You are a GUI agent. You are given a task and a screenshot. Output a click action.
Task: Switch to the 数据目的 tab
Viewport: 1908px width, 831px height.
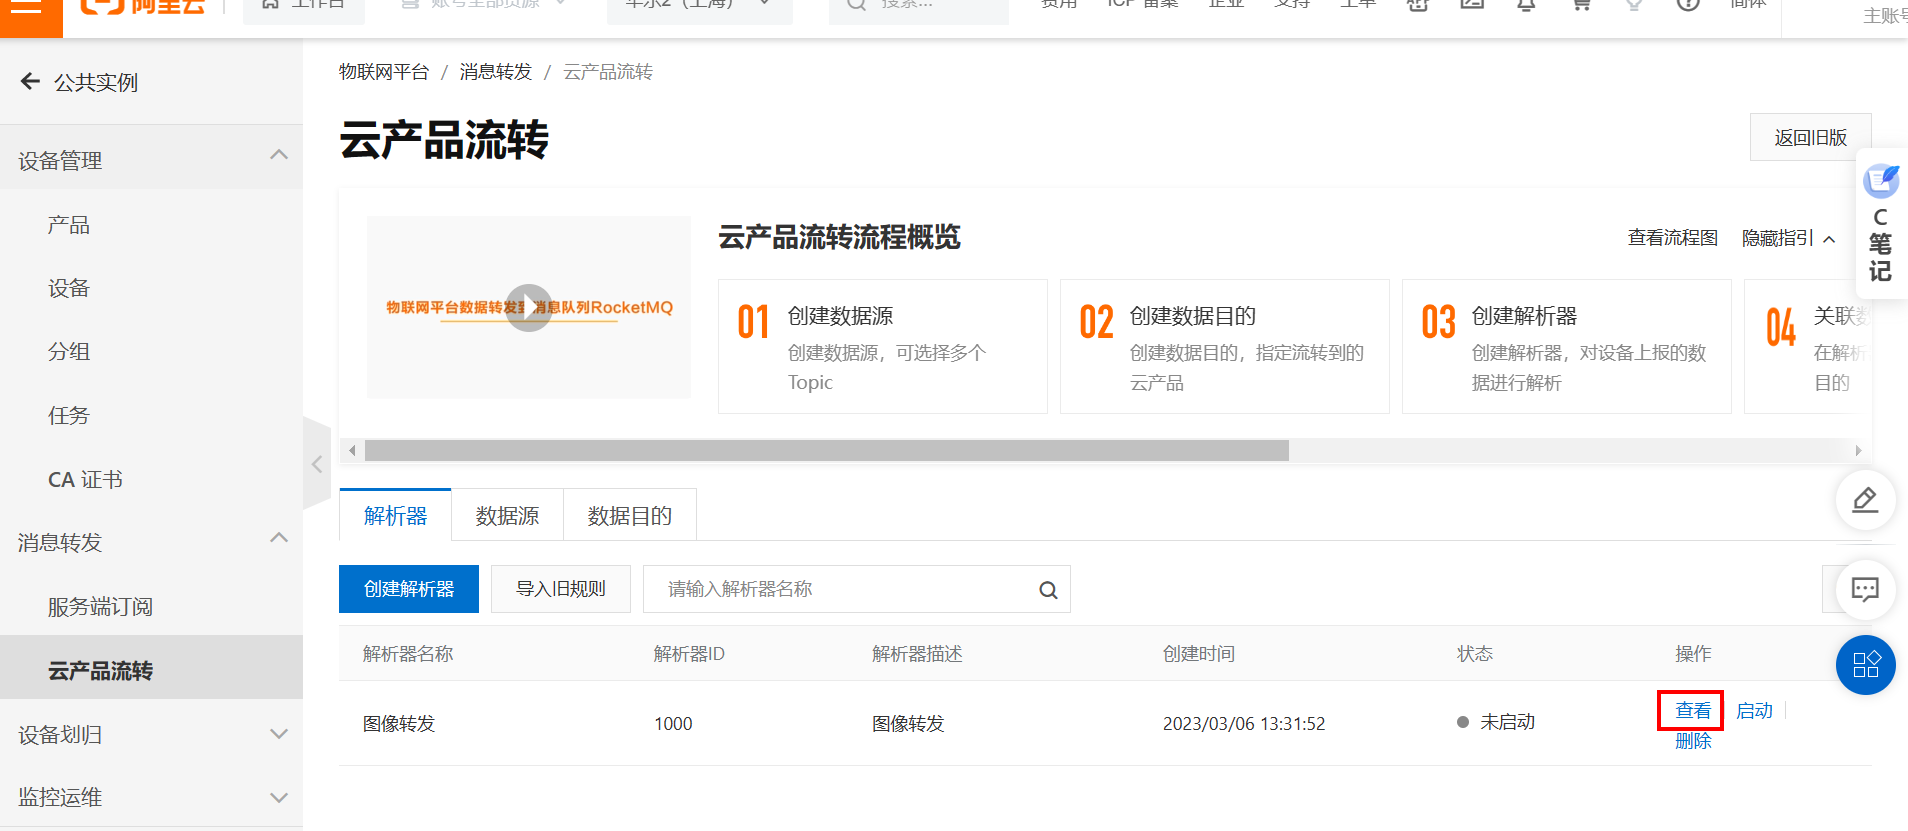pos(630,515)
